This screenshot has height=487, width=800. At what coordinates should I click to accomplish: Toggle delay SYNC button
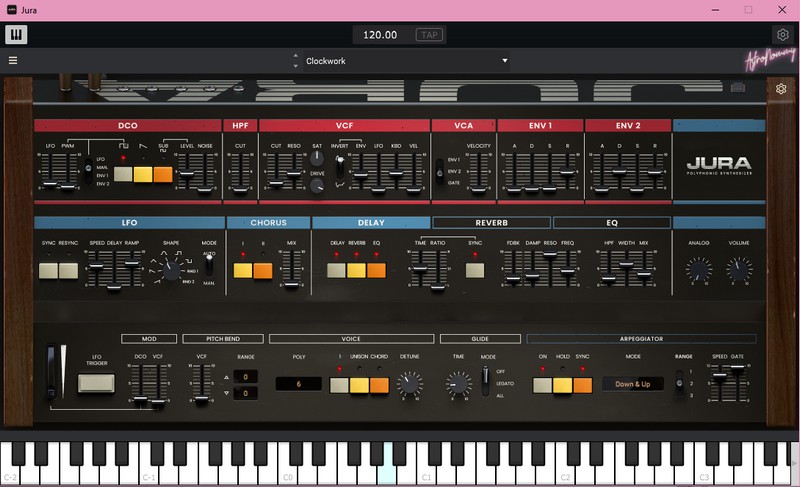(x=475, y=271)
